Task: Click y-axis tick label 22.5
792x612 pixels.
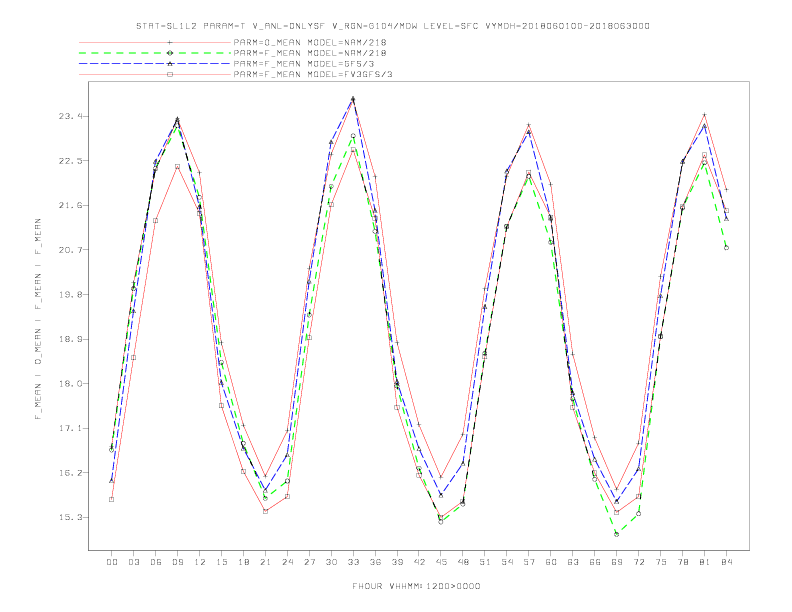Action: 70,161
